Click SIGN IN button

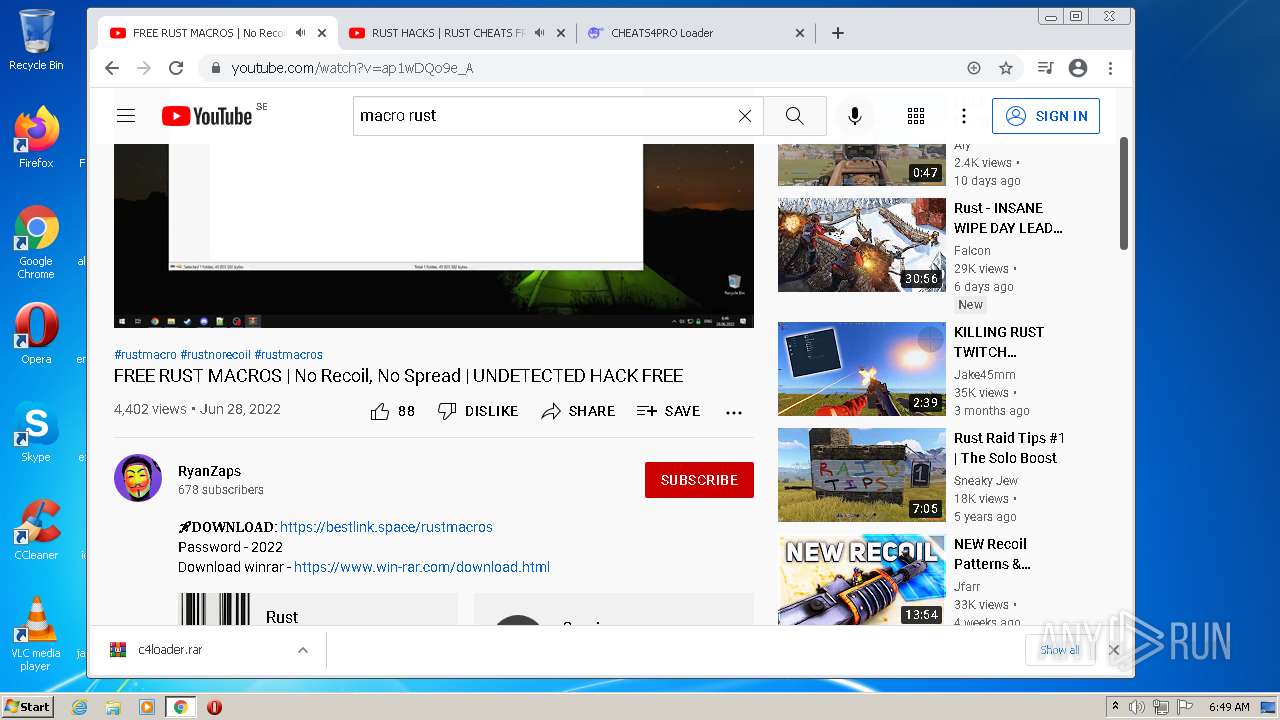pos(1046,116)
